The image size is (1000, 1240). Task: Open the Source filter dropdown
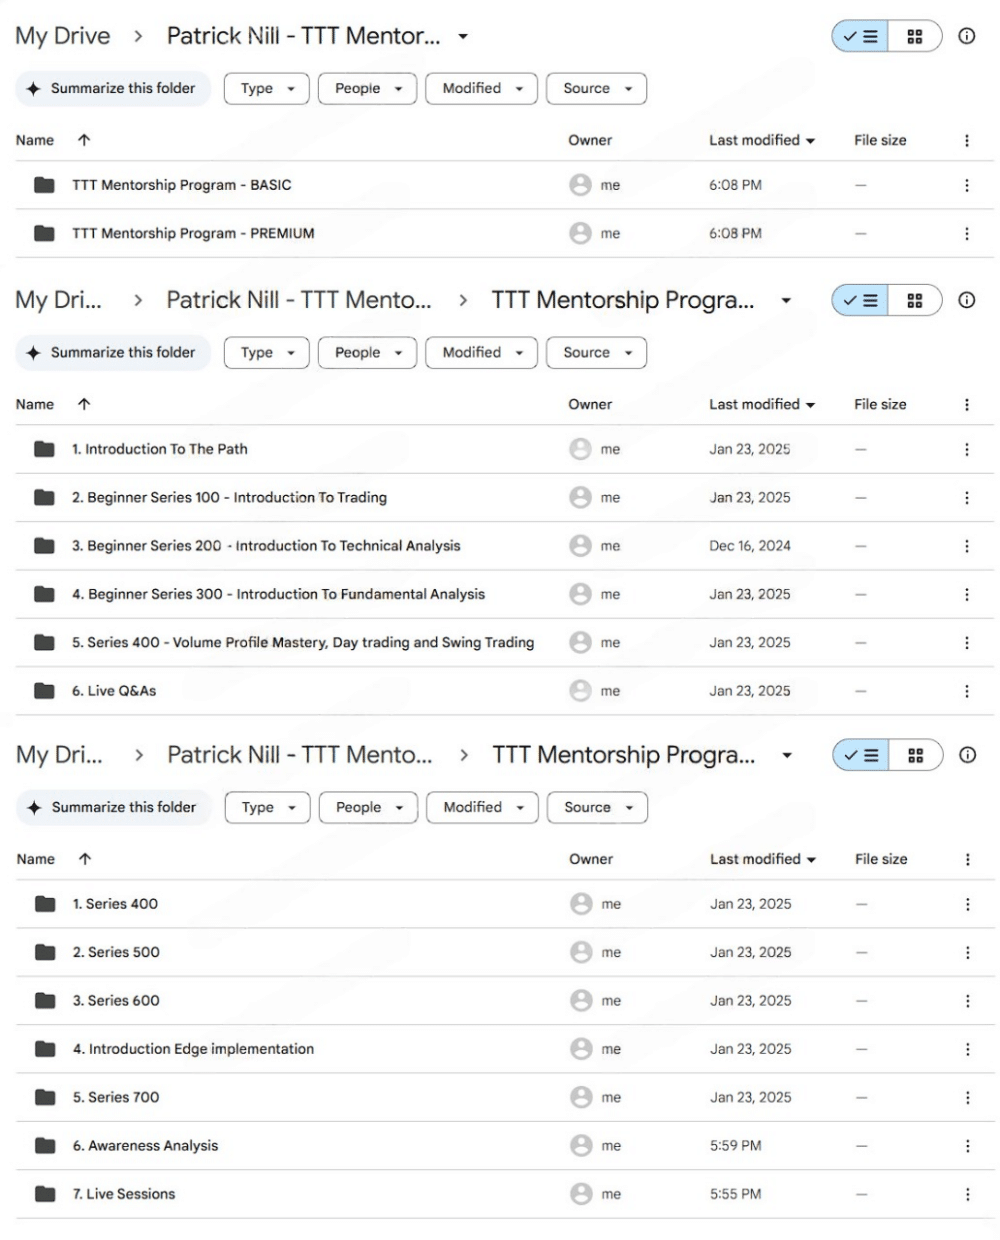[x=596, y=88]
